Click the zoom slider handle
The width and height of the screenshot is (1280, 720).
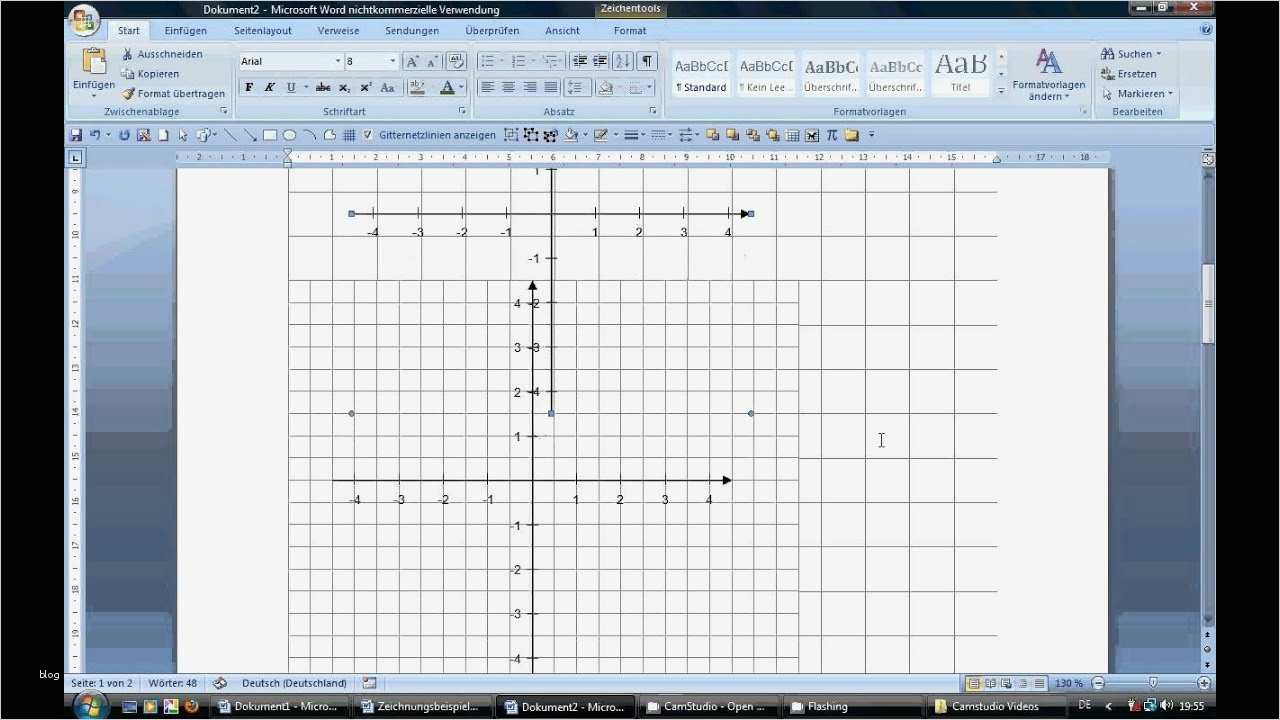coord(1153,683)
